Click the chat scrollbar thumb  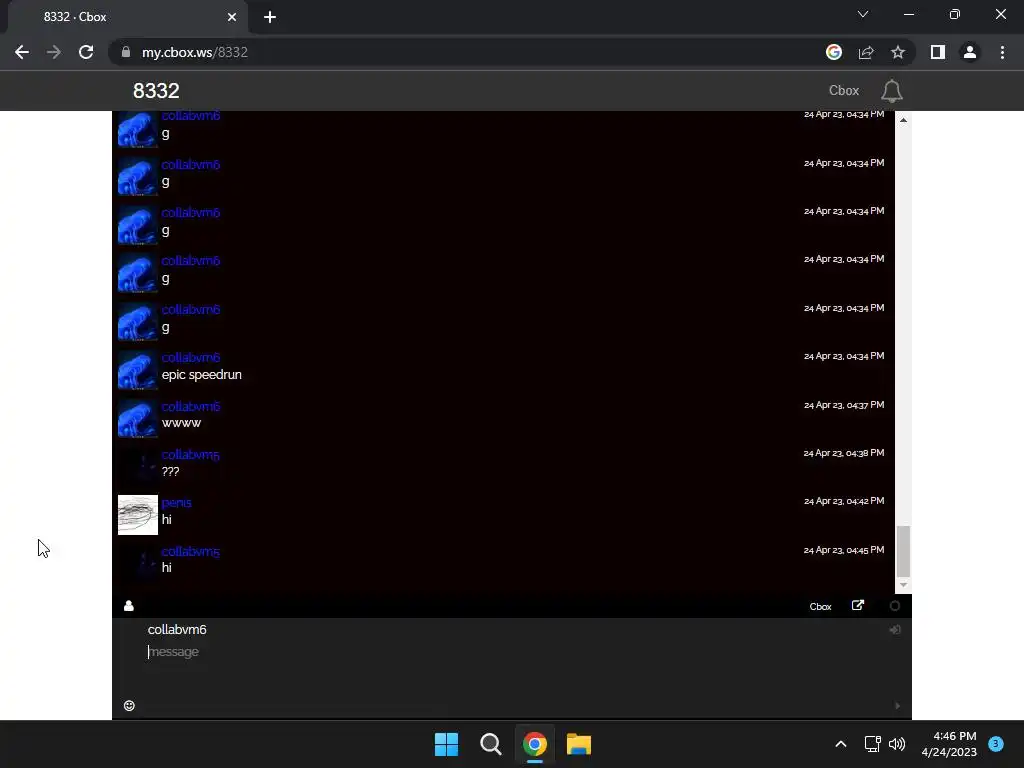click(x=903, y=552)
